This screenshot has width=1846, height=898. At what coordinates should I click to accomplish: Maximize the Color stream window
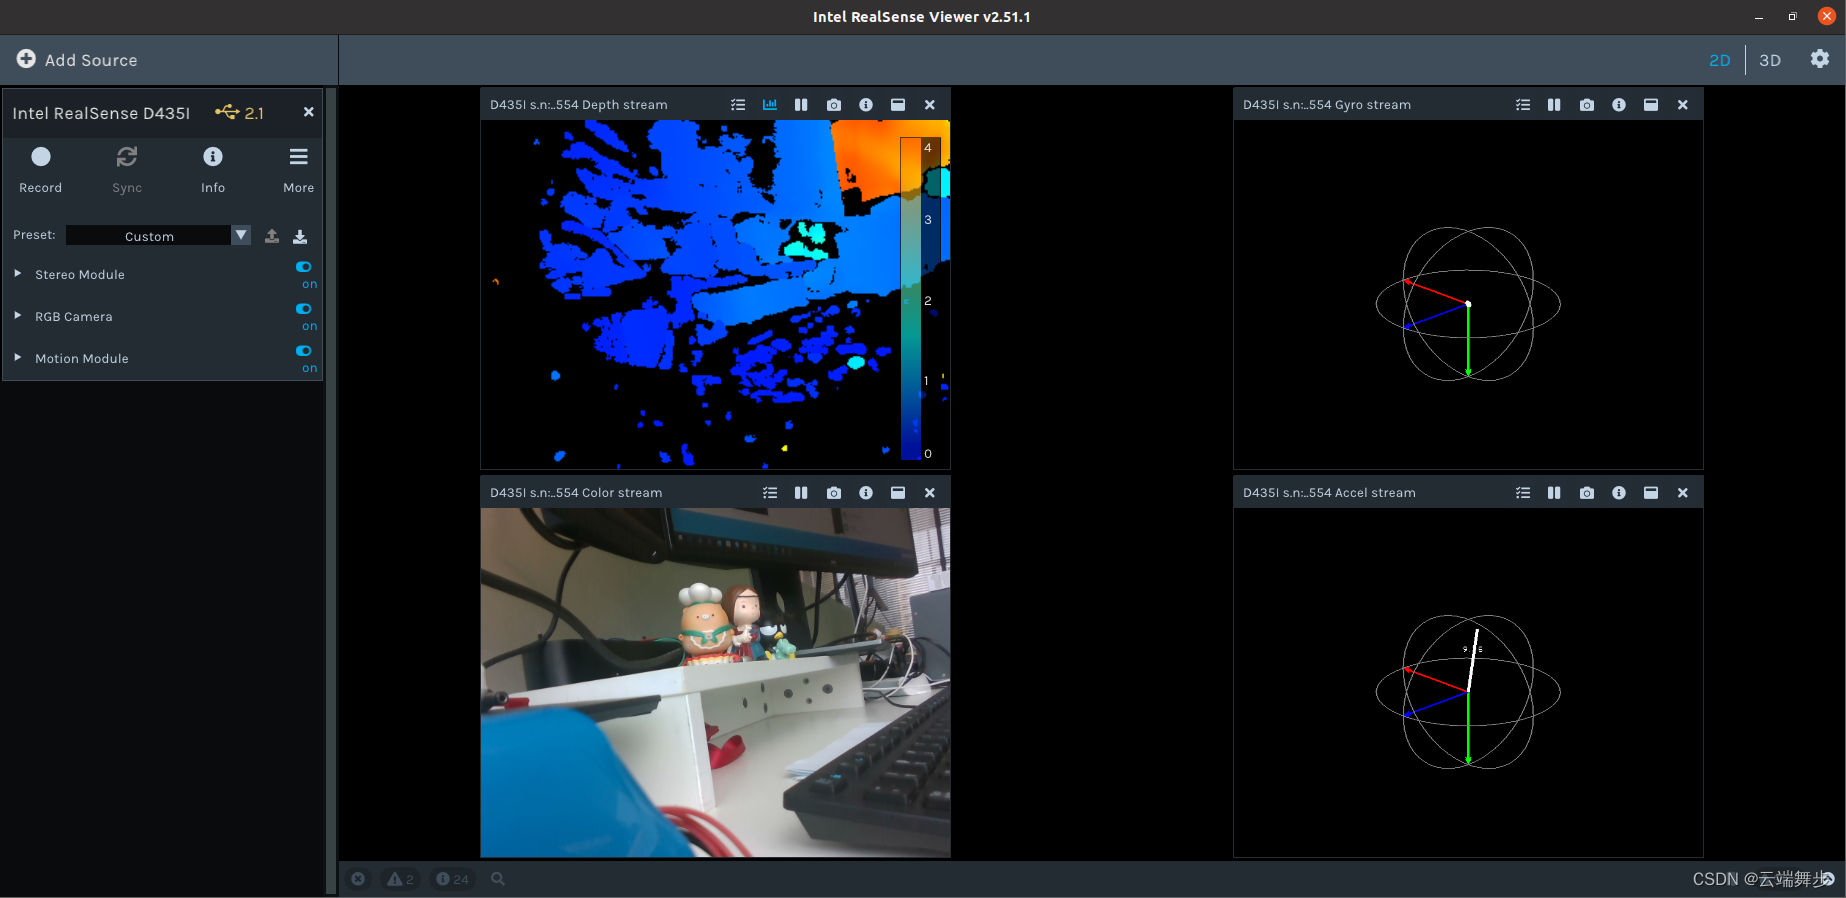[898, 493]
